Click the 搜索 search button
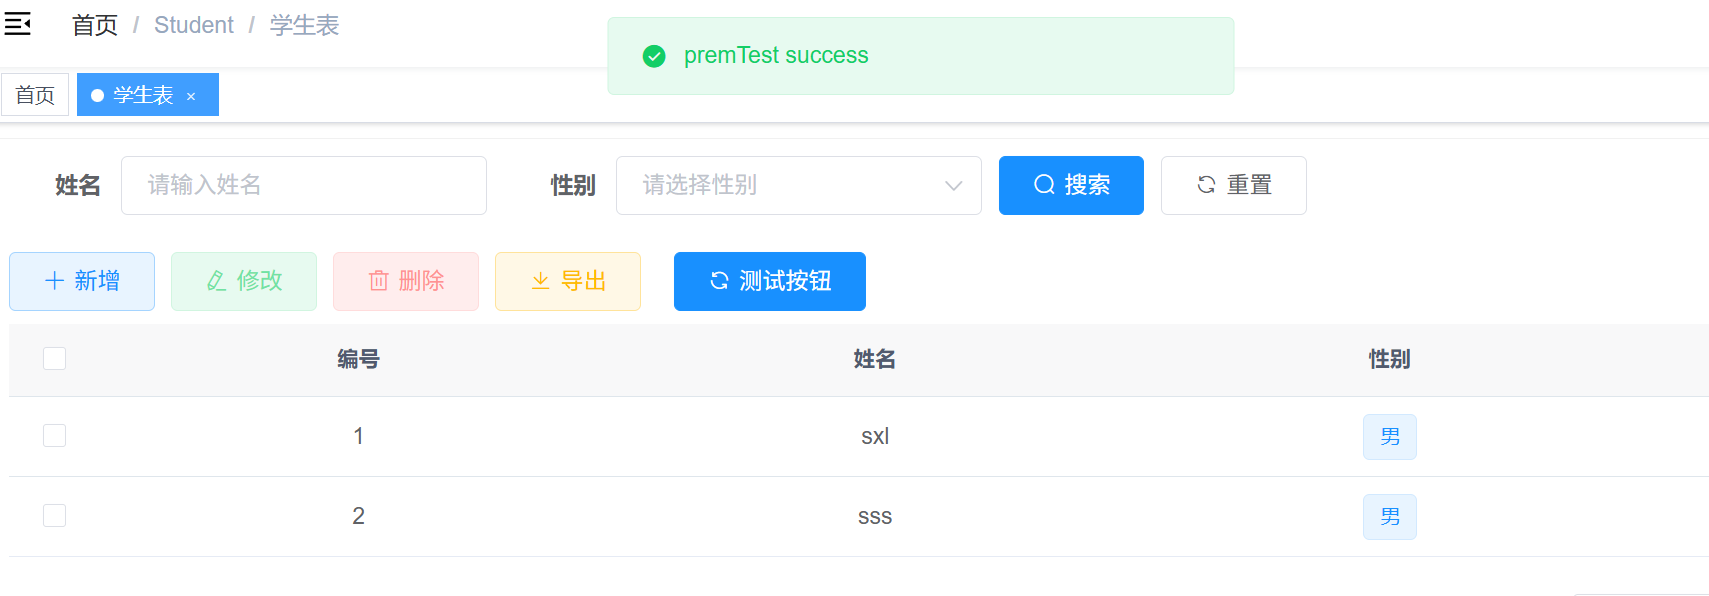 1071,185
